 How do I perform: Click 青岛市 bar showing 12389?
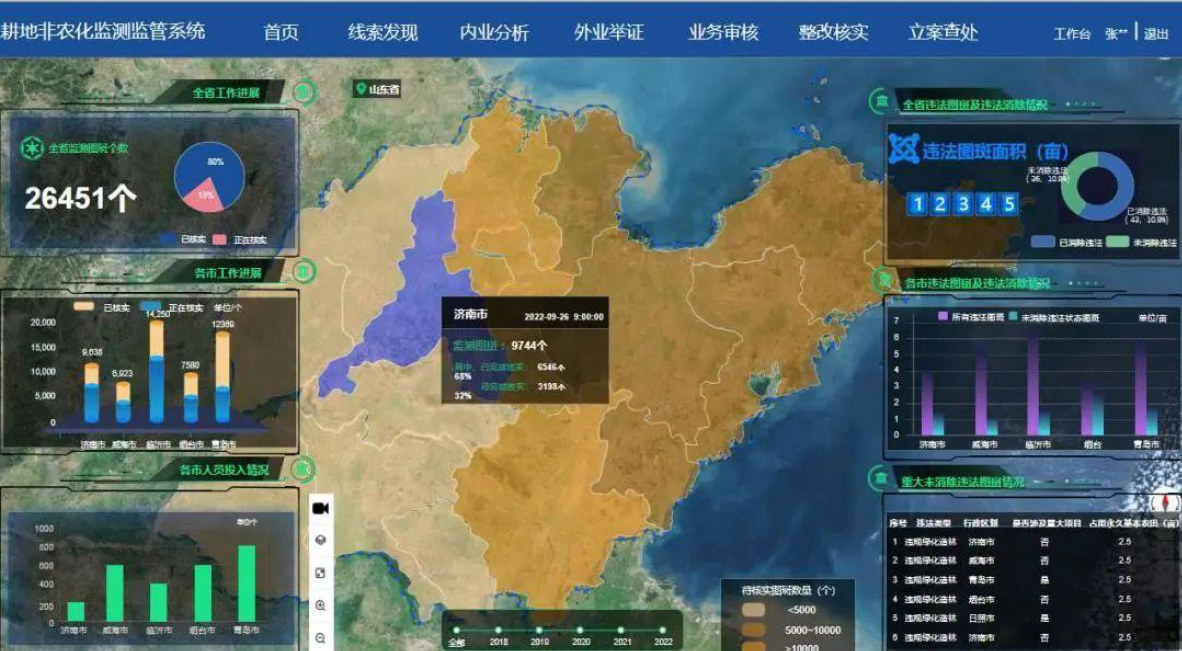[x=222, y=377]
